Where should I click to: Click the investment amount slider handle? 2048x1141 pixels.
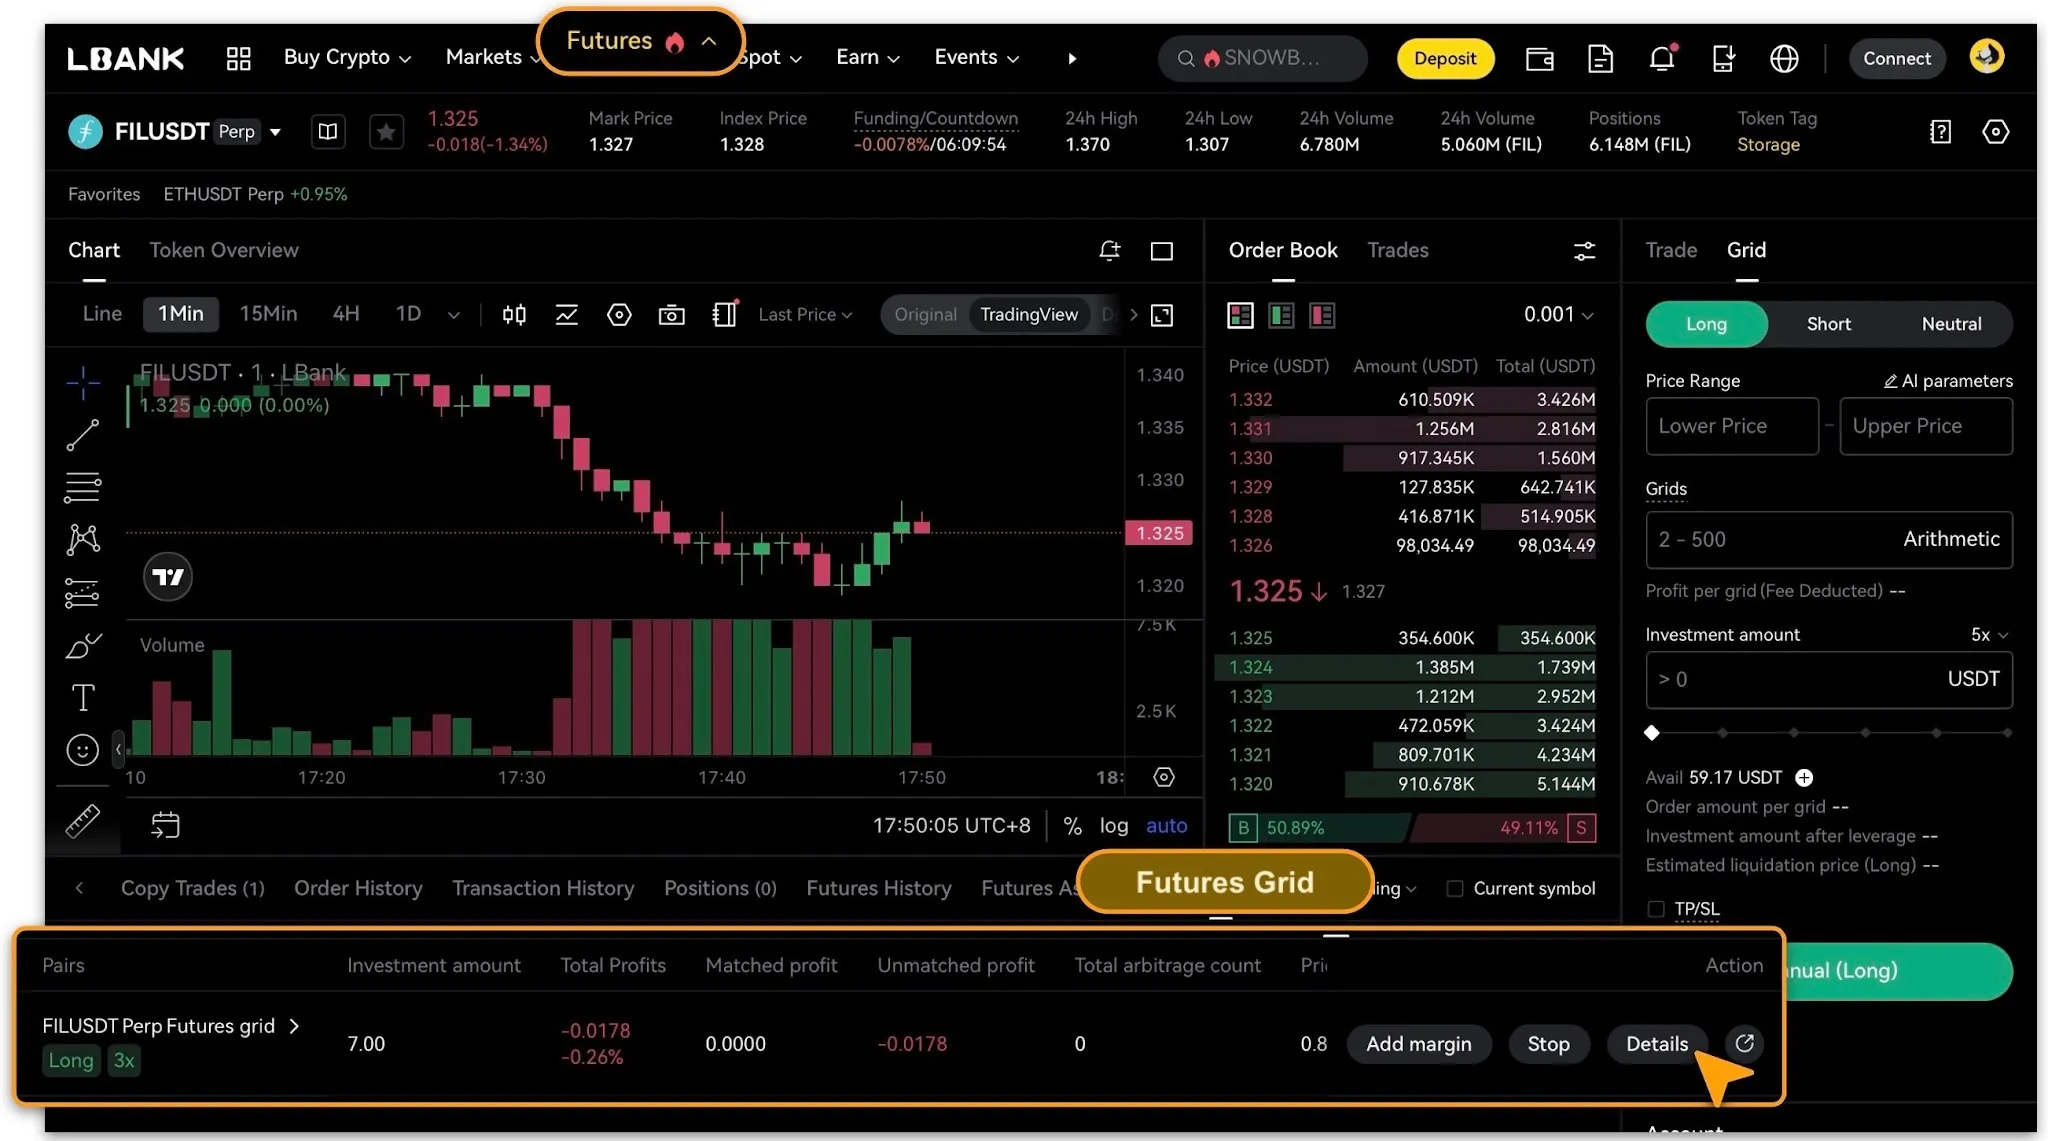(x=1652, y=733)
